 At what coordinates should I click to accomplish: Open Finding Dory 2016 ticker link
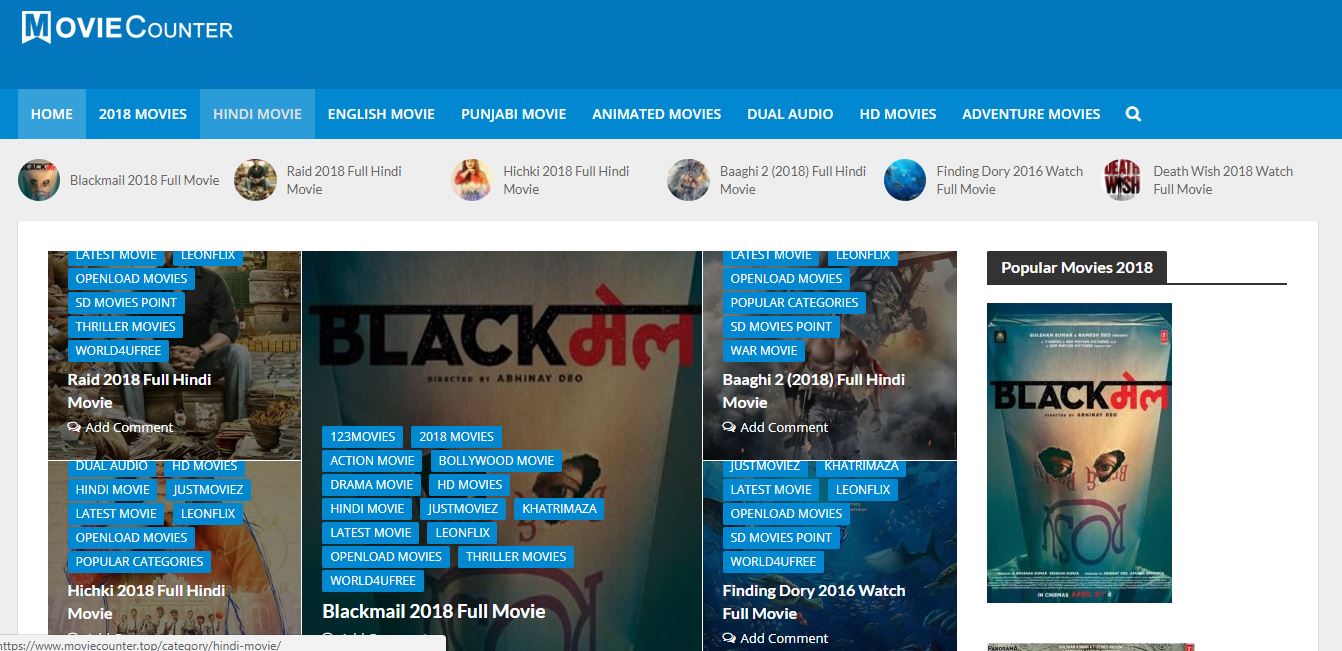[x=1010, y=180]
